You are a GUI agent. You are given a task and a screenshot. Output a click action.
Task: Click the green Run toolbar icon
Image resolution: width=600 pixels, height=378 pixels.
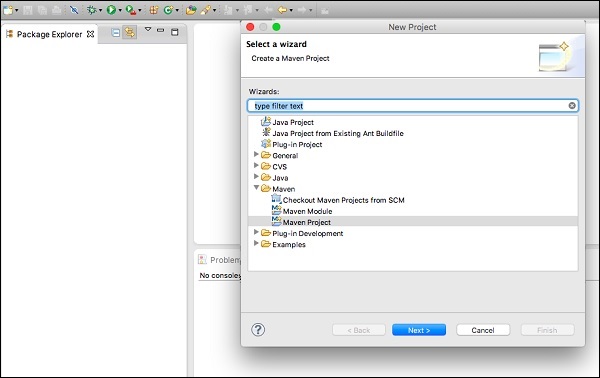coord(111,10)
